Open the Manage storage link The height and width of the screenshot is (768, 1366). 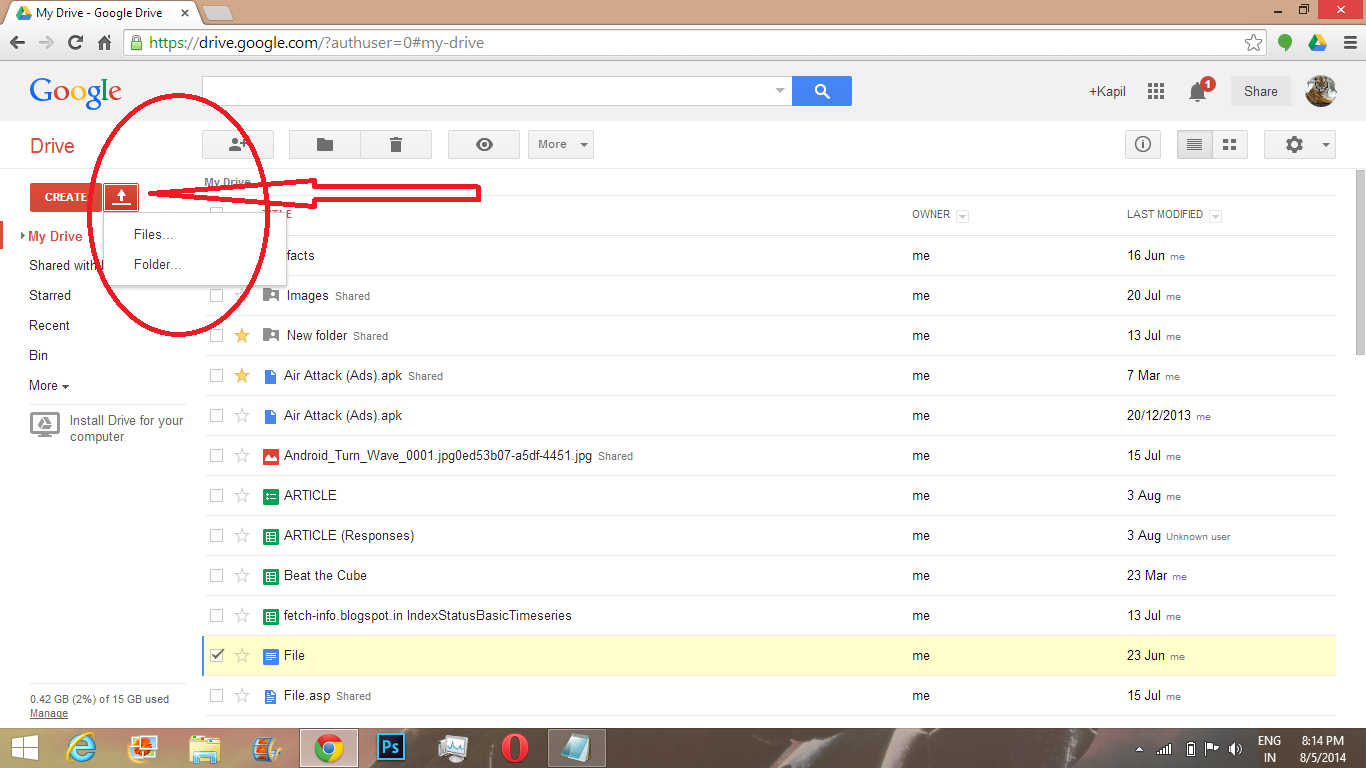click(x=48, y=713)
